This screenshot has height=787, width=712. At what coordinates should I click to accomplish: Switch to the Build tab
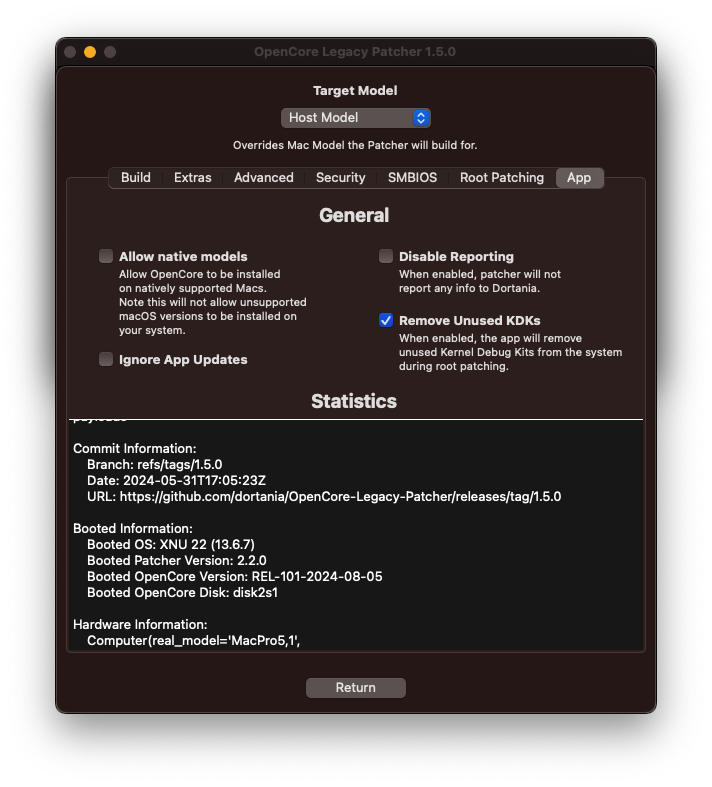coord(135,178)
